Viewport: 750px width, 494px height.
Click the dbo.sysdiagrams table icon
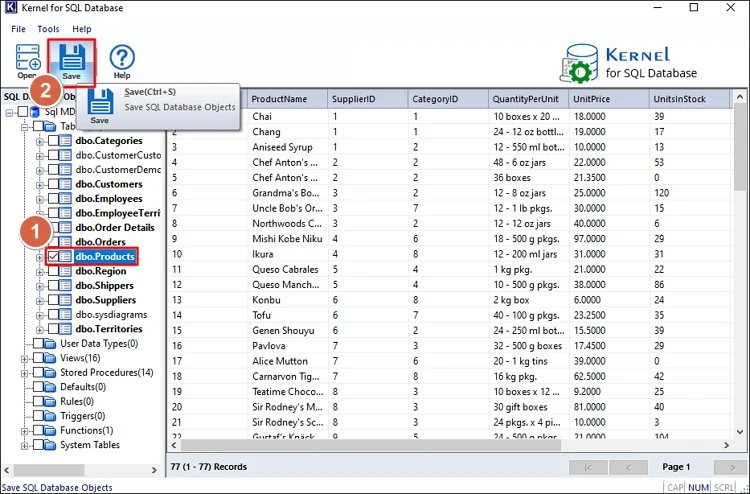click(66, 314)
